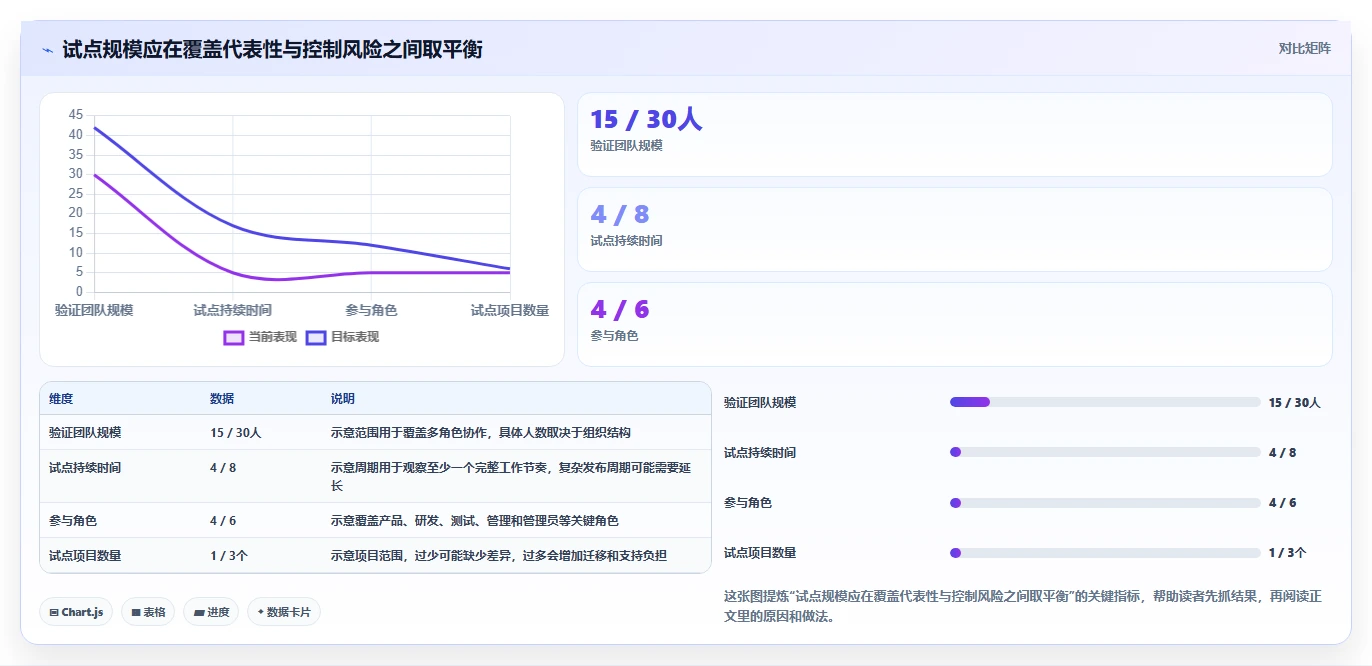Click the lightning icon beside the title
Viewport: 1372px width, 666px height.
pyautogui.click(x=47, y=49)
